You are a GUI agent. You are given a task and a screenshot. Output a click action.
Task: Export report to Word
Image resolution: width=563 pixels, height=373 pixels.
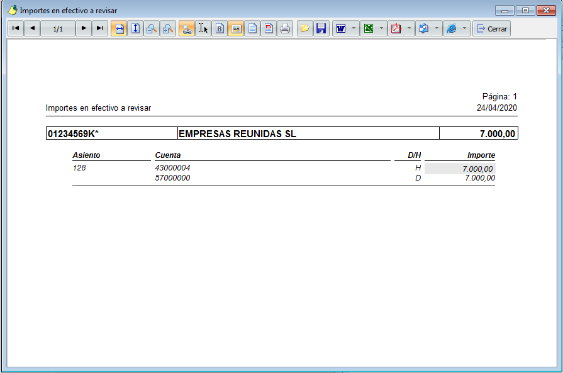340,28
